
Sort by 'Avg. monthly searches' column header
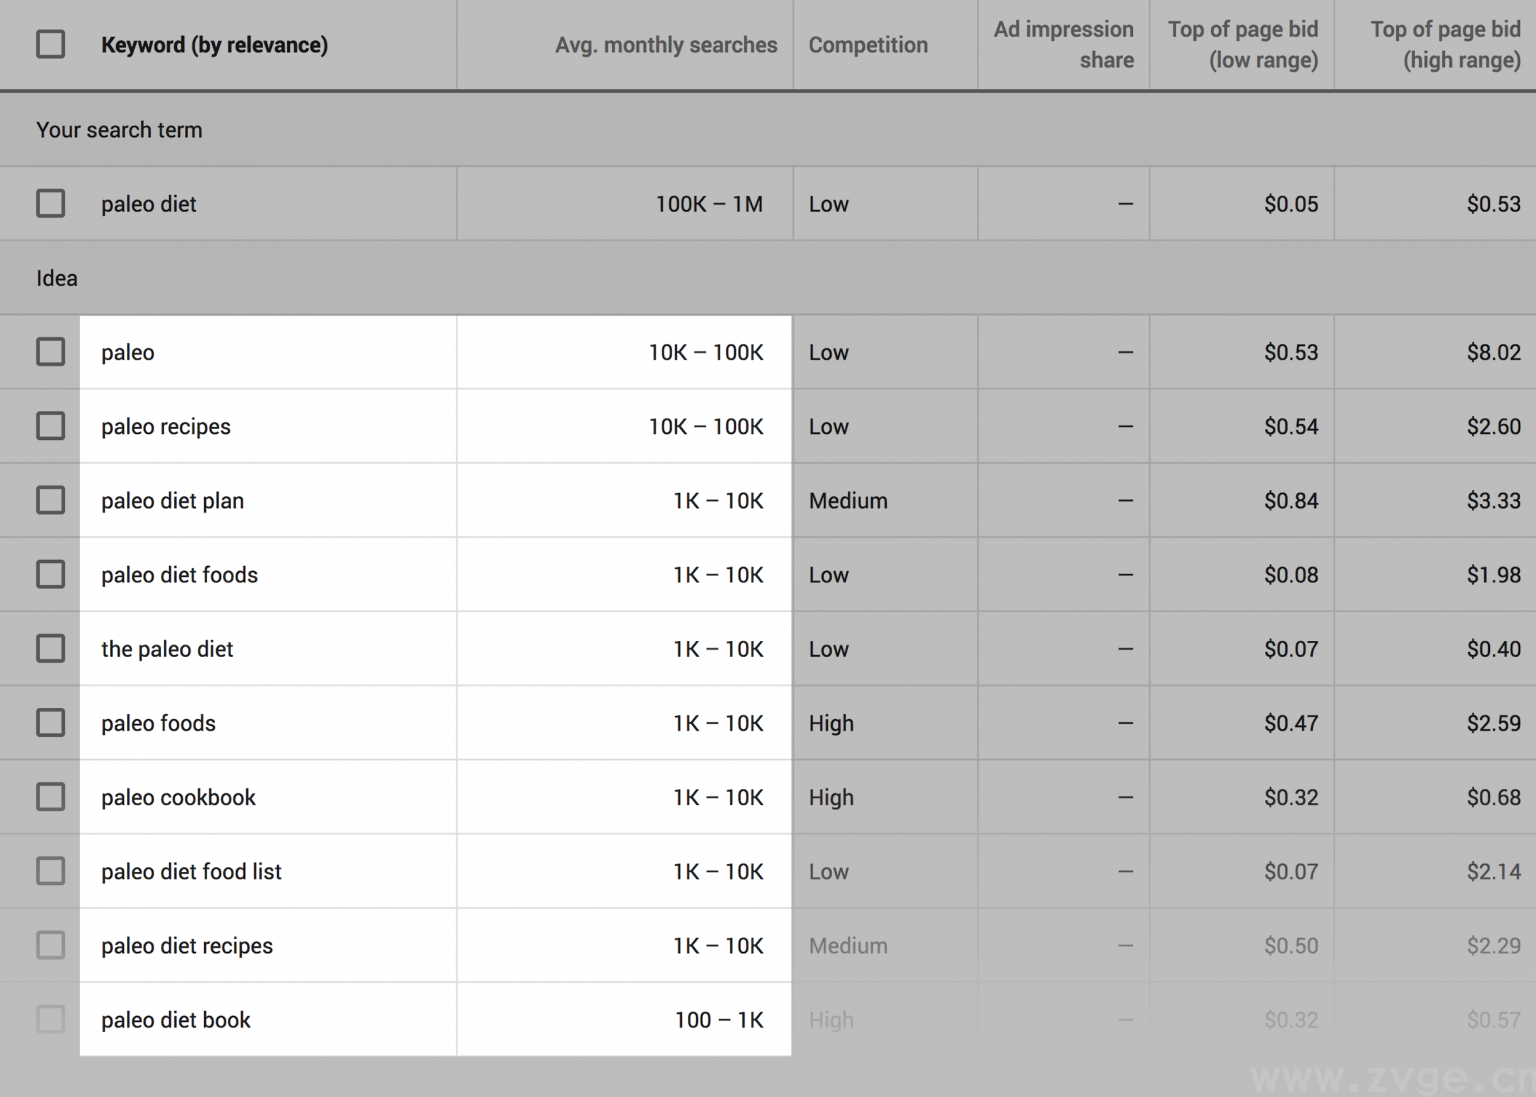click(x=666, y=45)
